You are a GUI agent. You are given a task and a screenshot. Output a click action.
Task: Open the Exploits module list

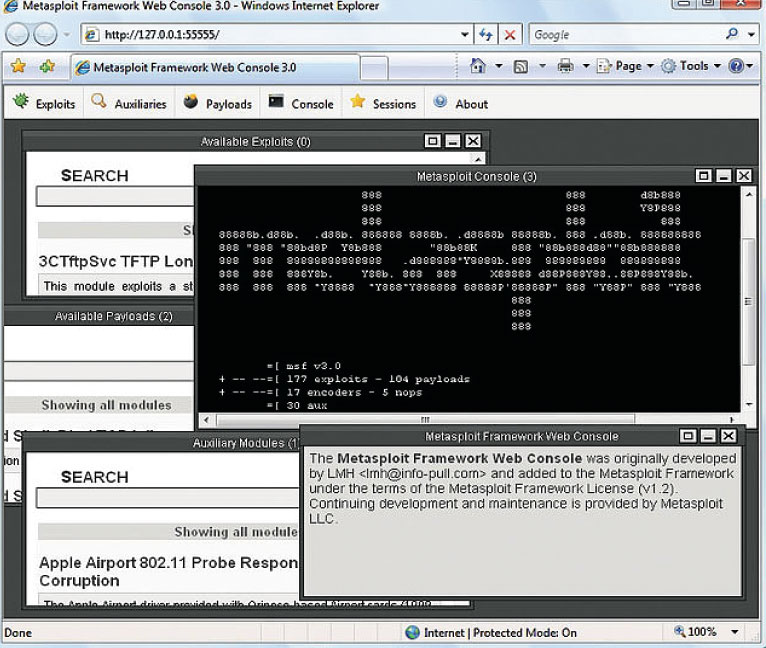click(x=44, y=103)
